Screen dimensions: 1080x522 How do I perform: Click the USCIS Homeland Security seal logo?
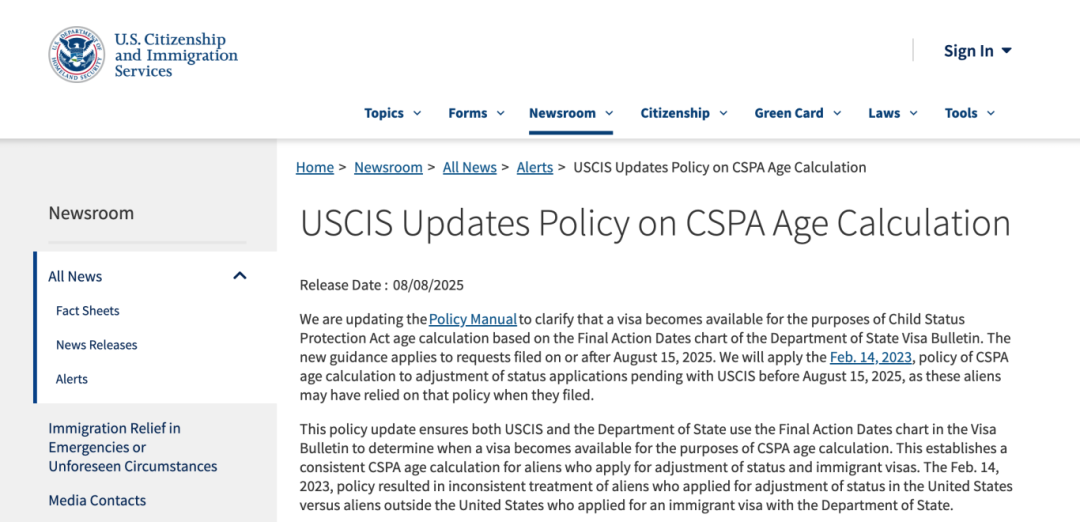click(77, 54)
